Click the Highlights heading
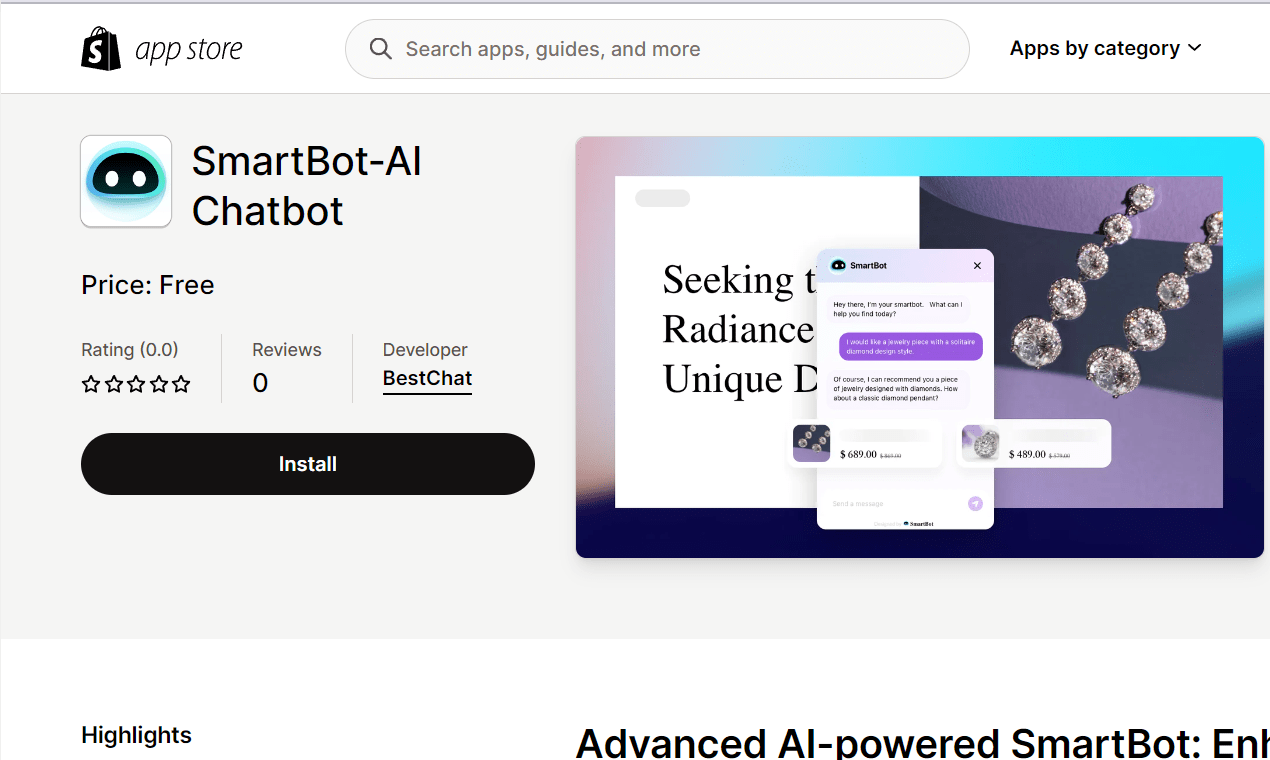1270x760 pixels. coord(136,735)
